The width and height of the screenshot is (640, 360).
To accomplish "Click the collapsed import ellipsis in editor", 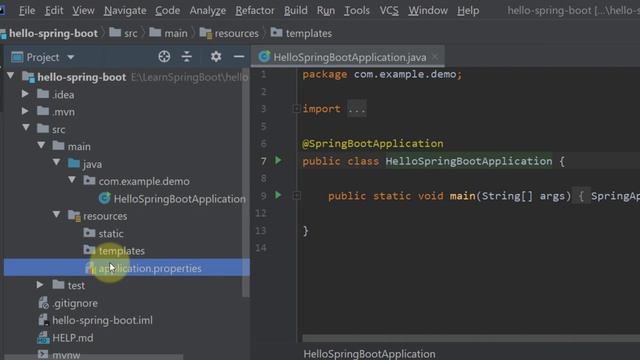I will (x=357, y=109).
